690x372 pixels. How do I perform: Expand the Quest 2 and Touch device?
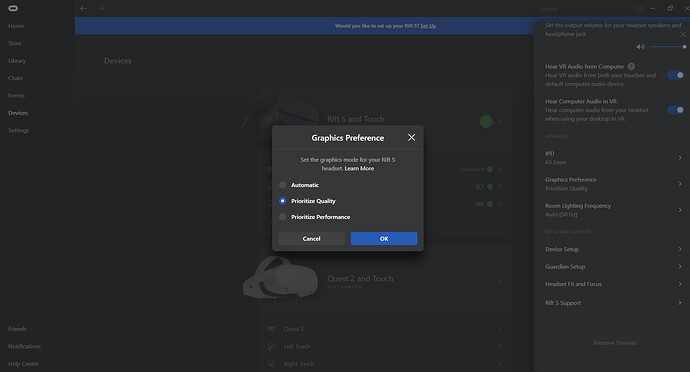500,281
